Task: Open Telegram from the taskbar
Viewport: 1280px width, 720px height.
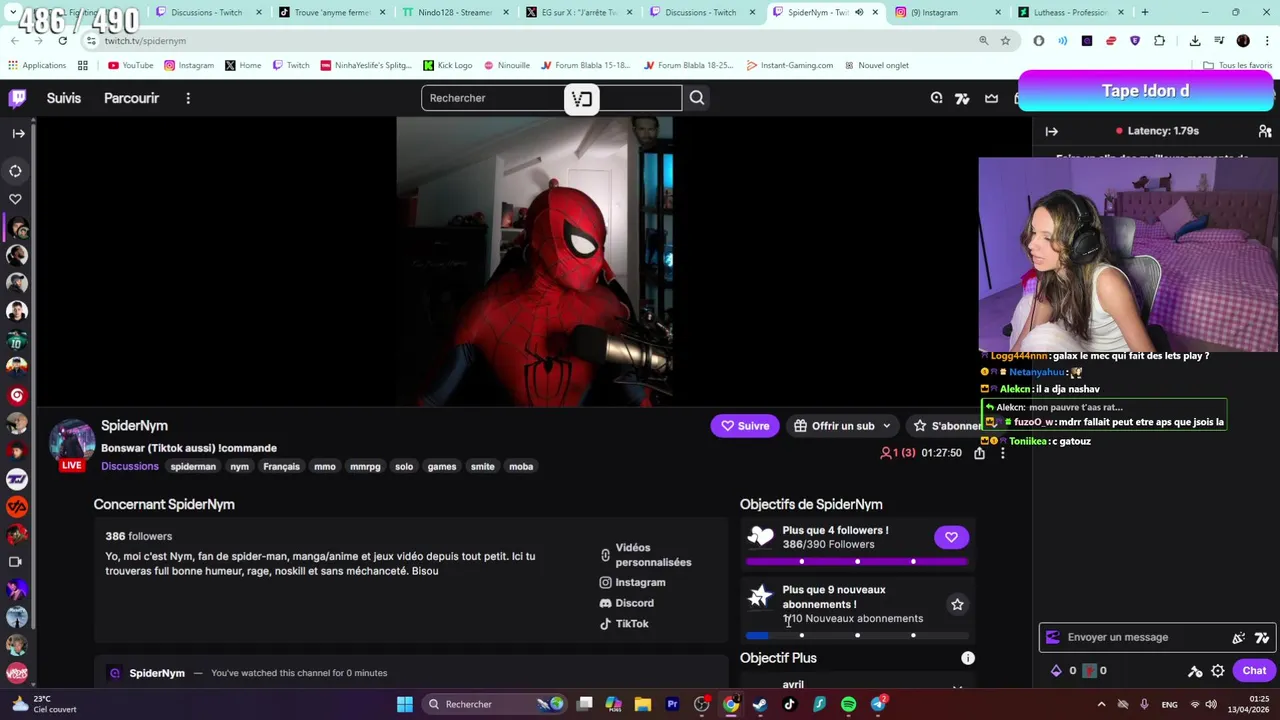Action: click(x=878, y=704)
